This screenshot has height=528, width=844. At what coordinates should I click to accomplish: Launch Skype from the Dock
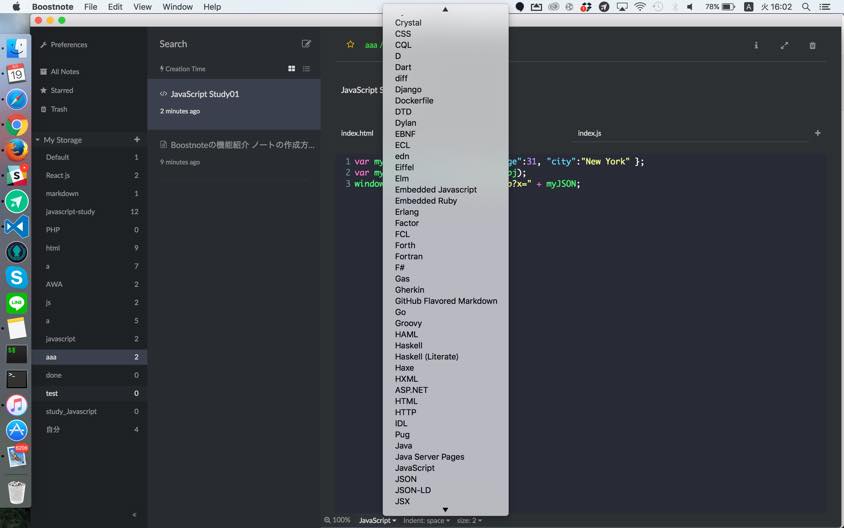[17, 278]
